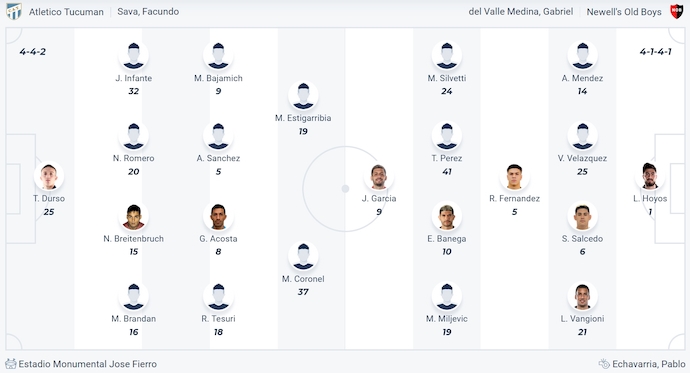690x373 pixels.
Task: Click the Atletico Tucuman club crest icon
Action: coord(14,11)
